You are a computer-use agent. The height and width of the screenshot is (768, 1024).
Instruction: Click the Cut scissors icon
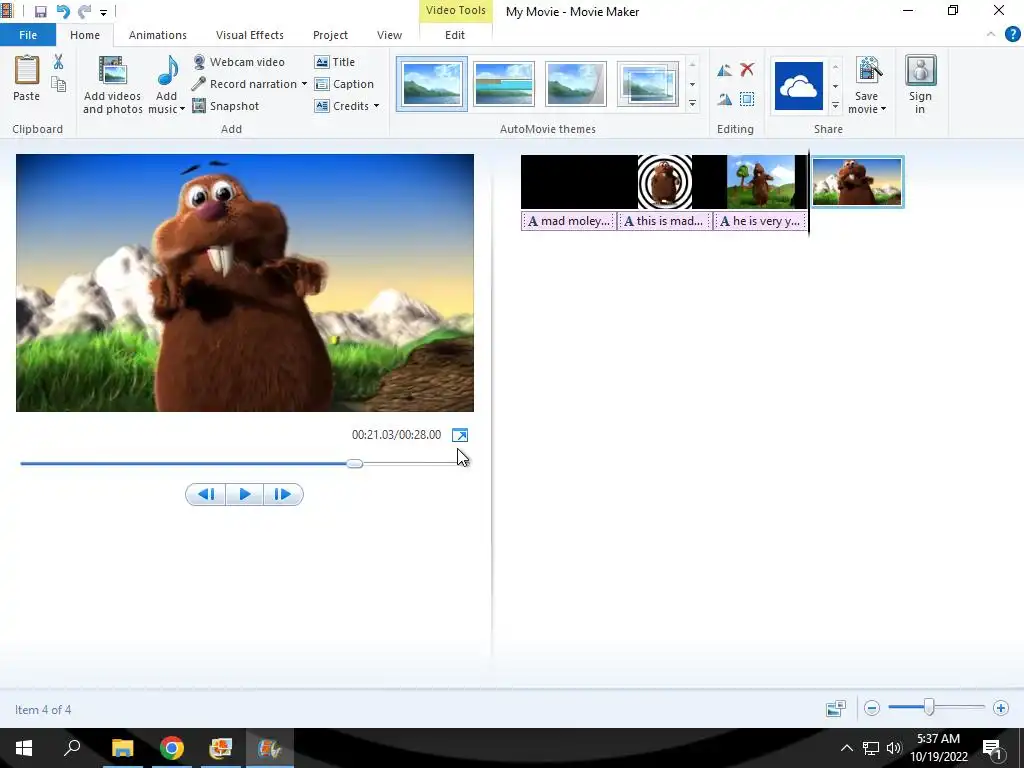pyautogui.click(x=58, y=62)
